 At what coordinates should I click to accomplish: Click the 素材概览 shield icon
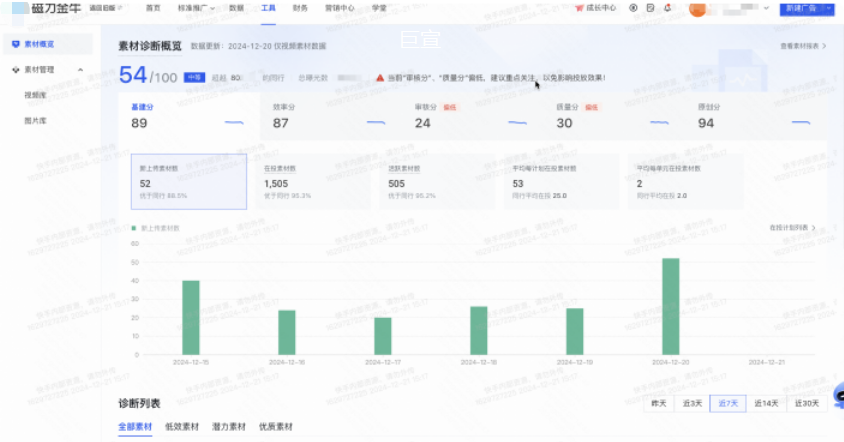(x=16, y=44)
